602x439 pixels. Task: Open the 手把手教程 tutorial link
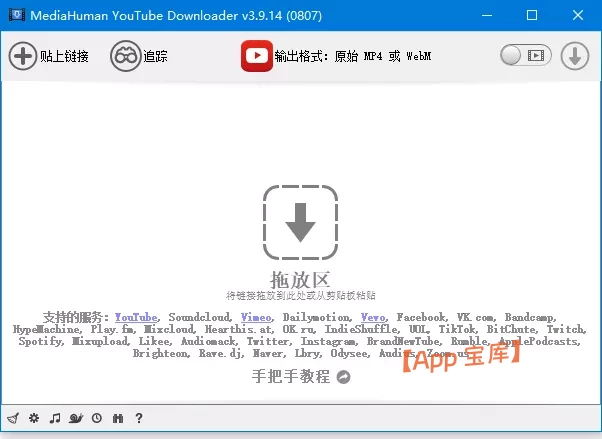[291, 376]
